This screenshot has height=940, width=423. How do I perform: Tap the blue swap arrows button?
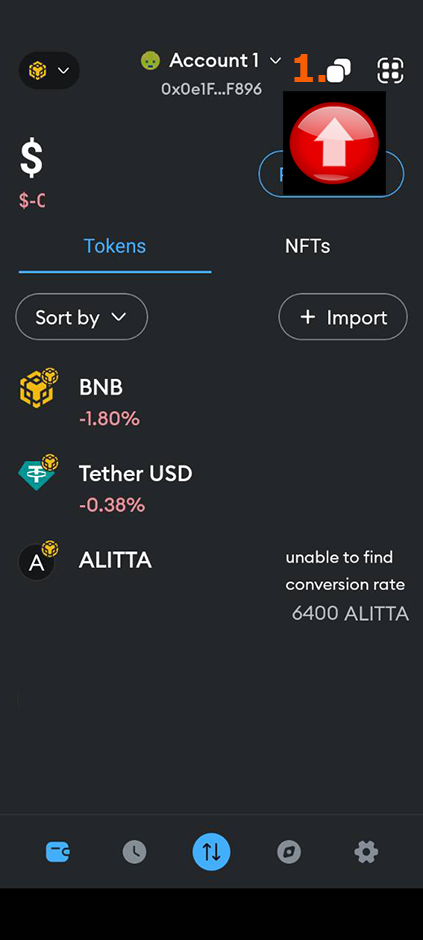click(x=212, y=851)
